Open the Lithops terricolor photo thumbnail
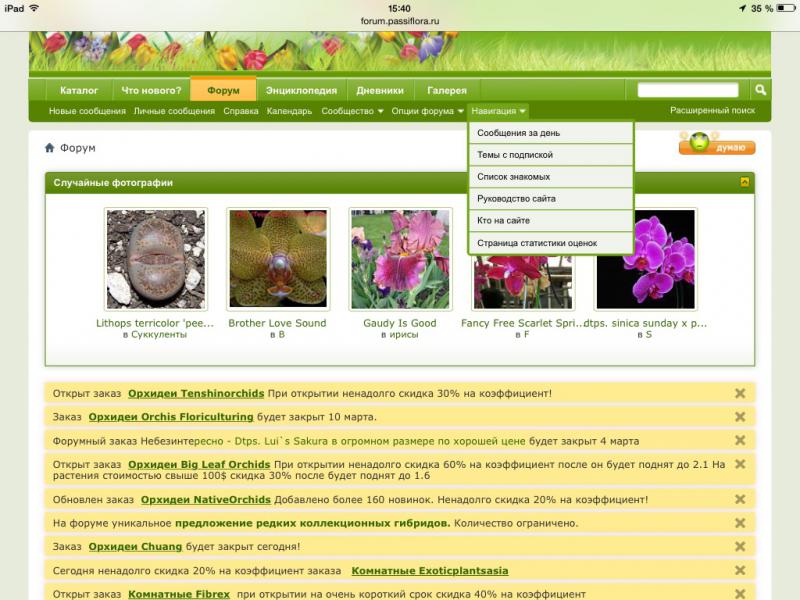The image size is (800, 600). 155,259
